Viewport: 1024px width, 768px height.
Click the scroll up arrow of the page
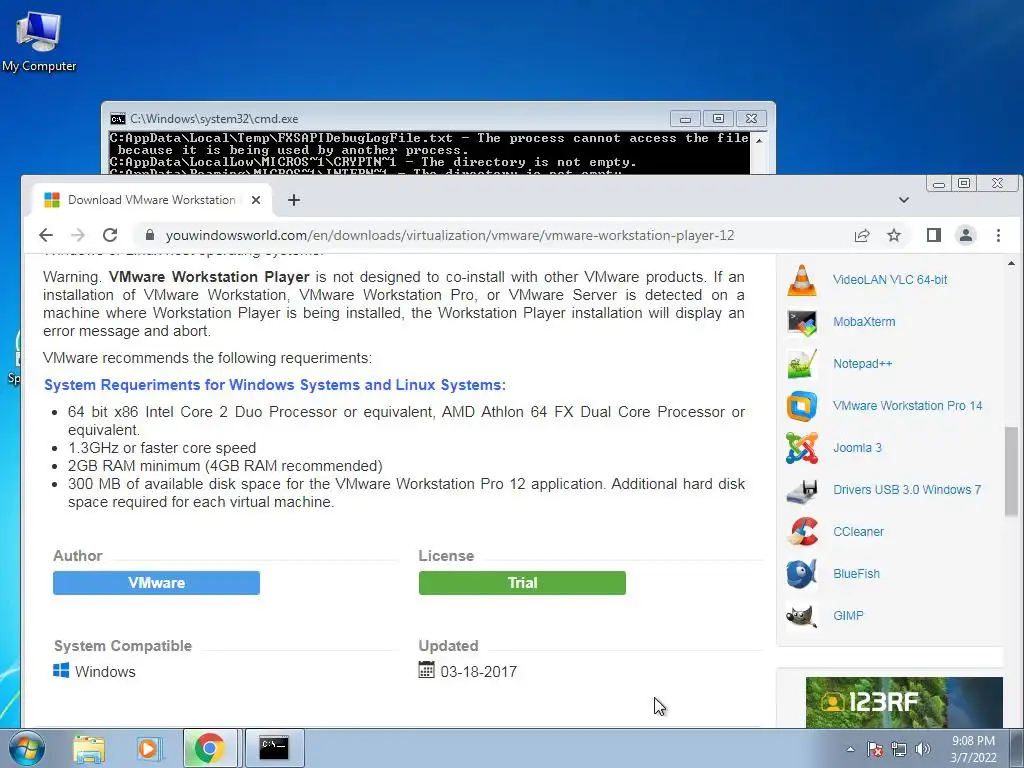pos(1011,264)
